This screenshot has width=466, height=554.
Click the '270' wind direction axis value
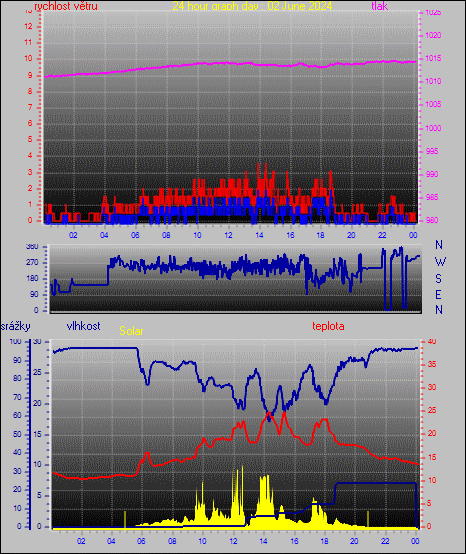point(32,263)
